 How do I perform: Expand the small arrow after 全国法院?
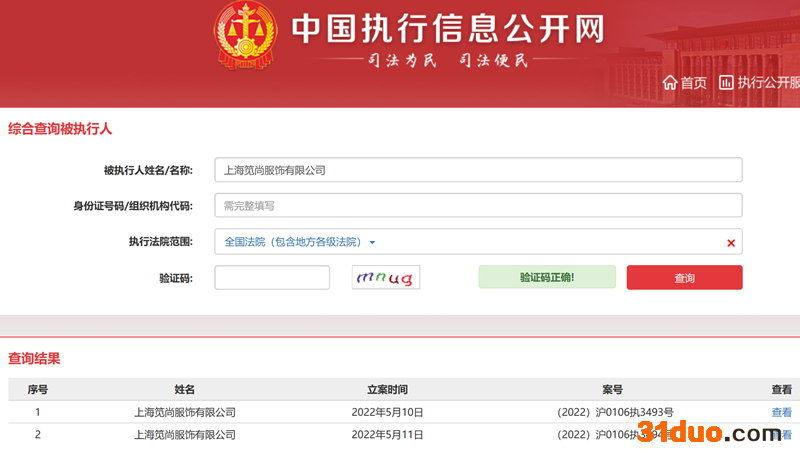coord(372,243)
